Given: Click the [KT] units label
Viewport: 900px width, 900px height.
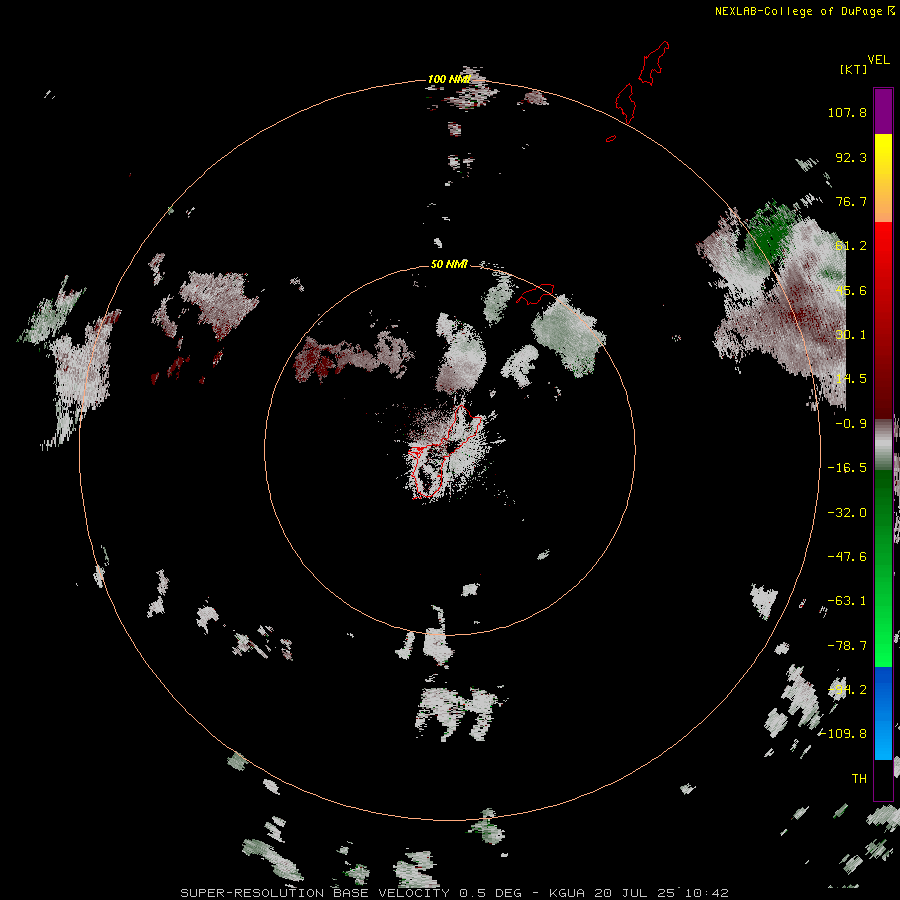Looking at the screenshot, I should 854,69.
